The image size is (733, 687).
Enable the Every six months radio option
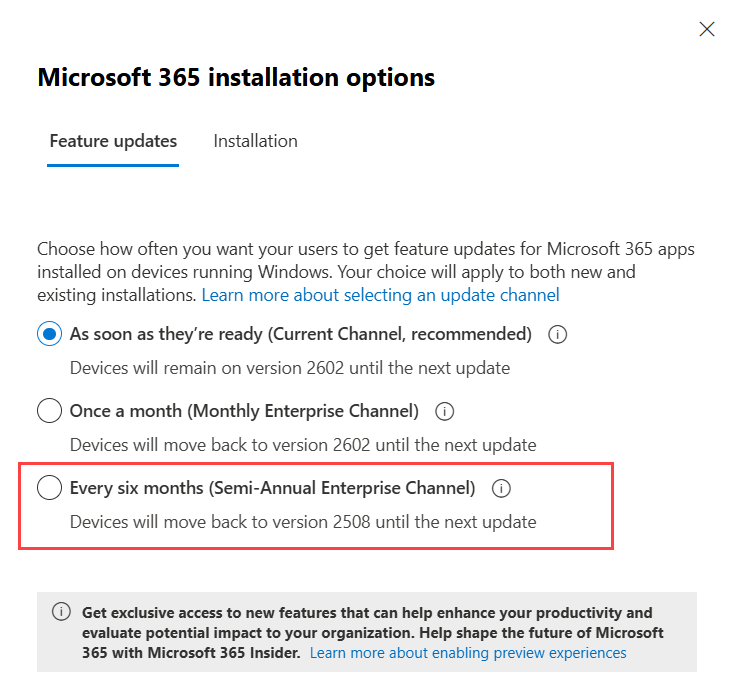pos(49,488)
